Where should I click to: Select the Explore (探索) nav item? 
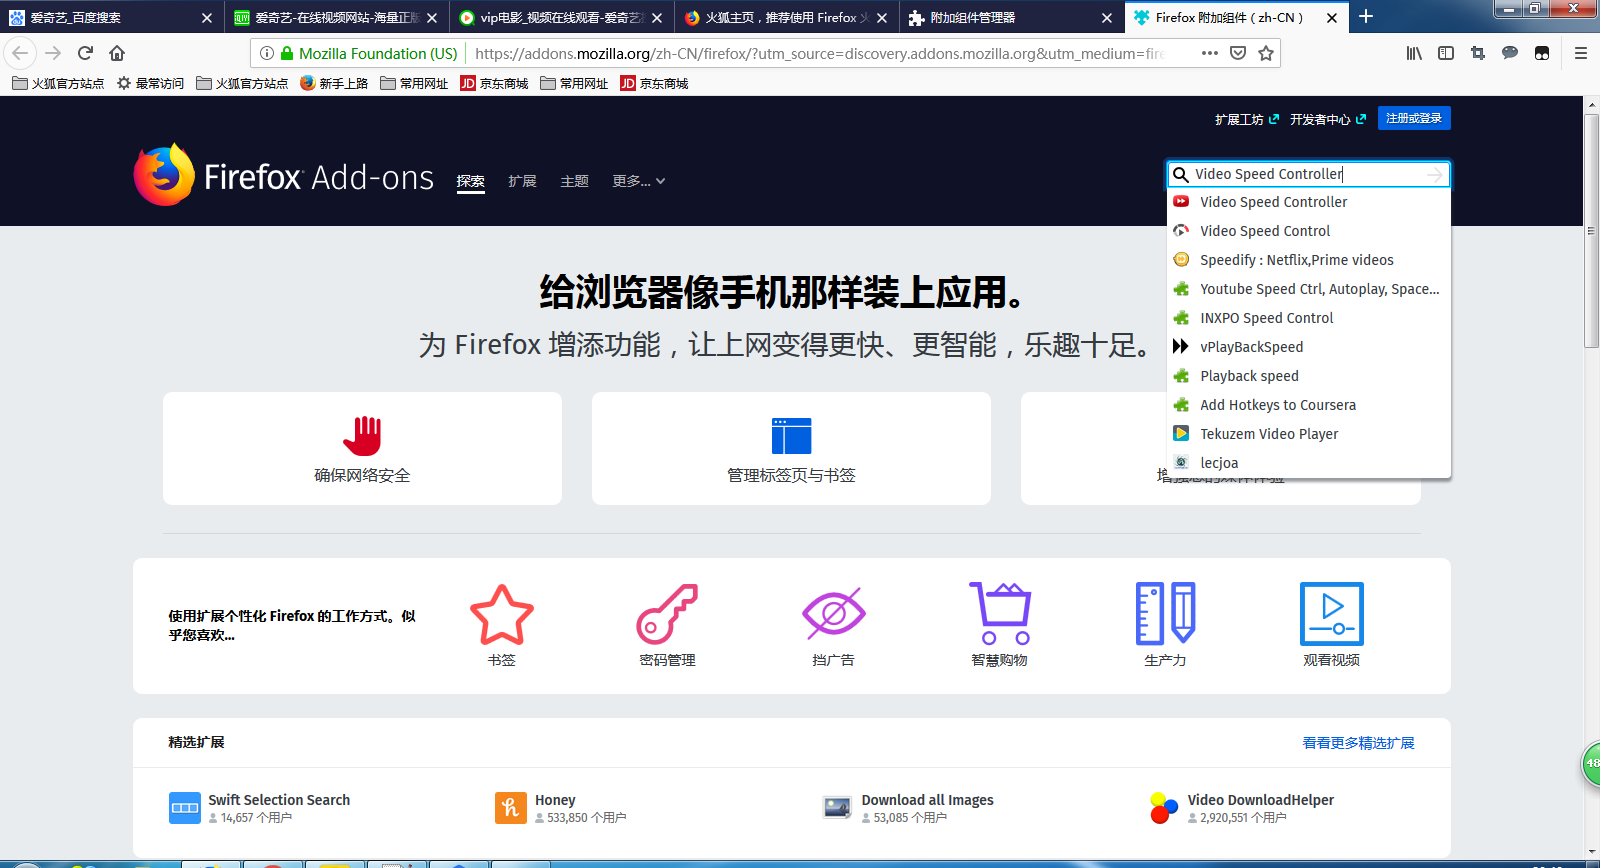point(470,181)
